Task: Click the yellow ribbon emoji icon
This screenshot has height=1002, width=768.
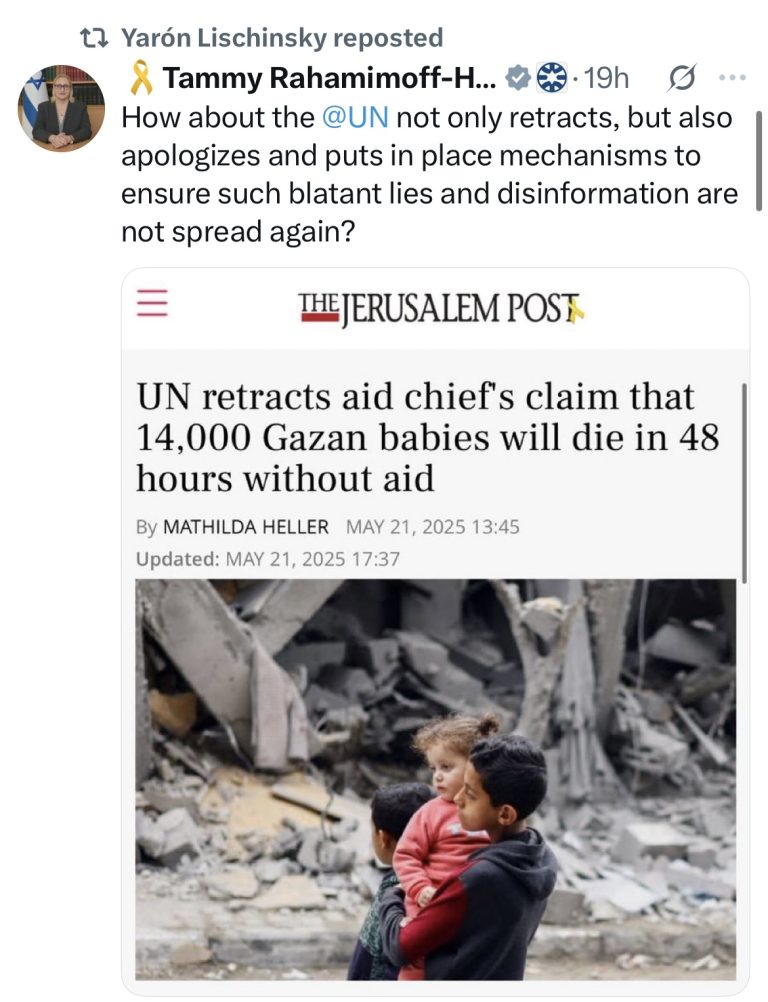Action: click(x=141, y=78)
